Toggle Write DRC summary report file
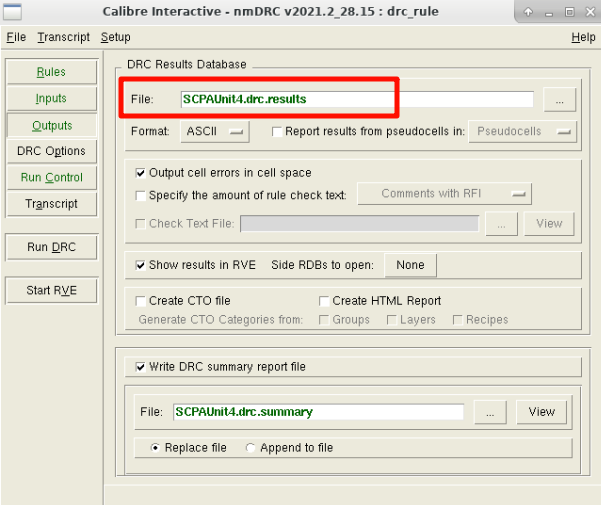 (x=140, y=367)
